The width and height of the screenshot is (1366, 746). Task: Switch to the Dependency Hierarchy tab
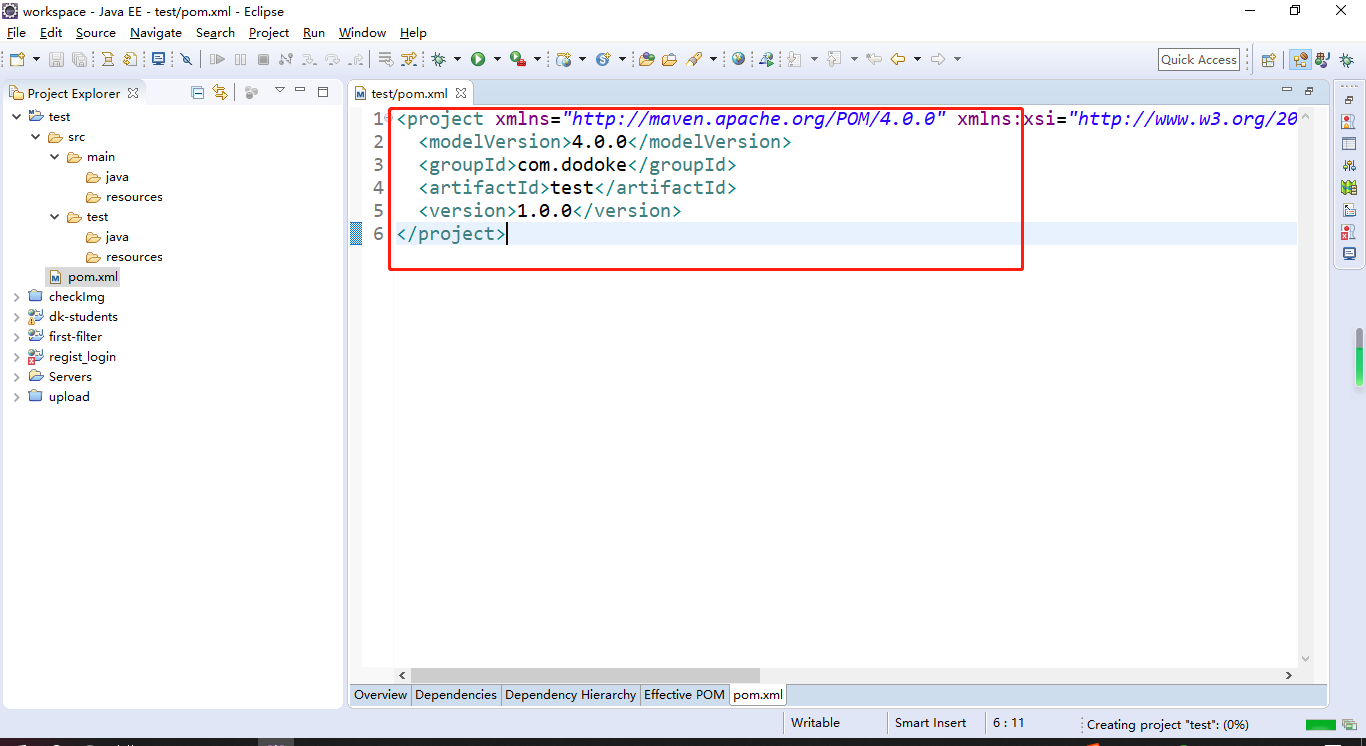(570, 695)
